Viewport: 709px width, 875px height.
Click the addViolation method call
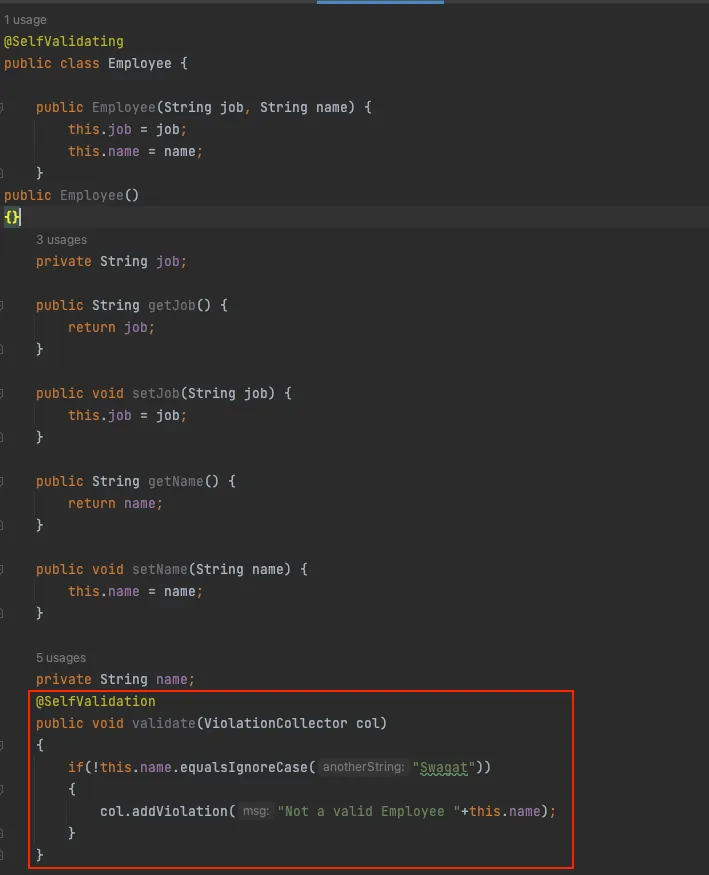tap(180, 811)
